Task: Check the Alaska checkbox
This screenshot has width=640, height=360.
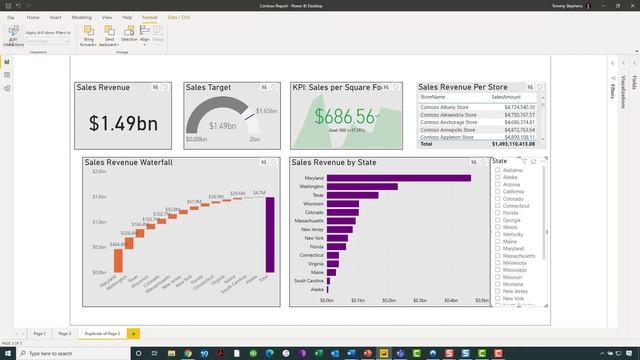Action: 498,177
